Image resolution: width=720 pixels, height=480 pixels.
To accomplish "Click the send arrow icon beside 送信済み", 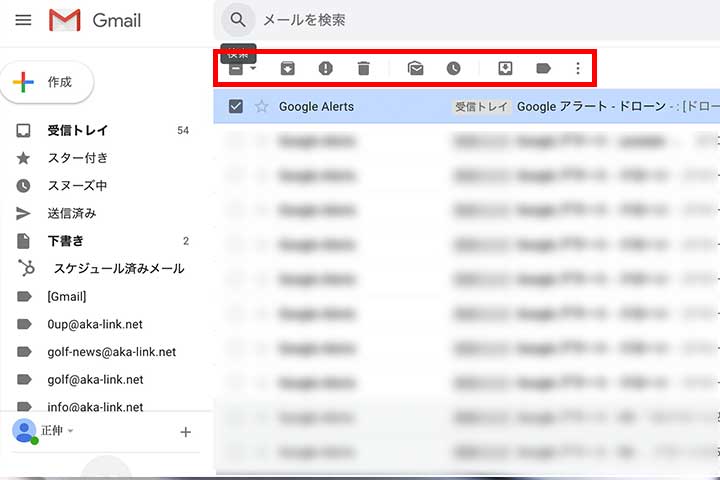I will pyautogui.click(x=23, y=213).
